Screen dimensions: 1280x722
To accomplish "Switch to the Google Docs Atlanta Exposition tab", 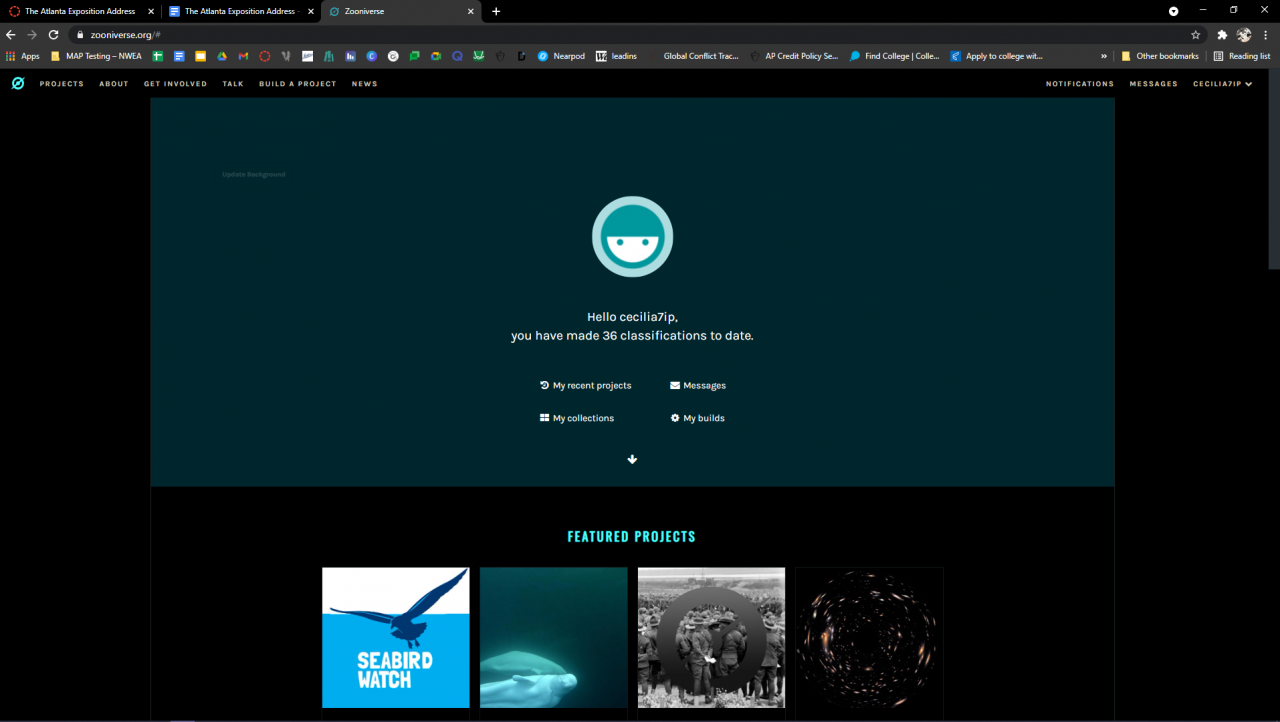I will pyautogui.click(x=240, y=11).
